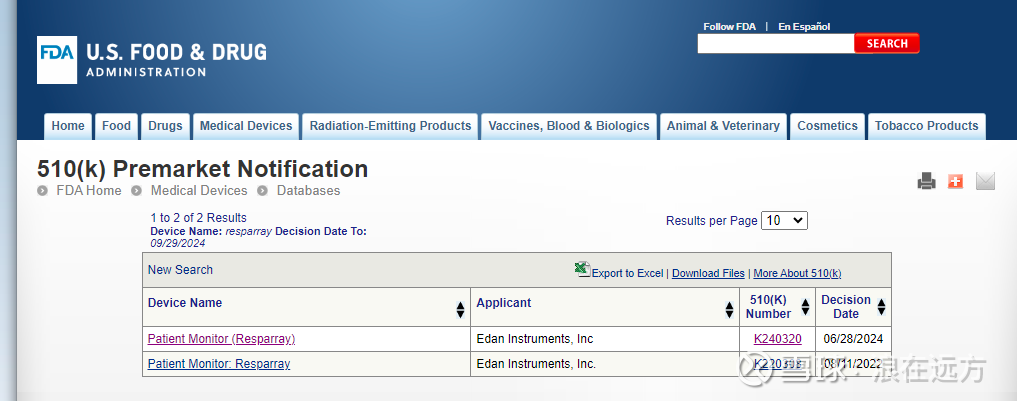Switch site language with En Español

pos(804,27)
